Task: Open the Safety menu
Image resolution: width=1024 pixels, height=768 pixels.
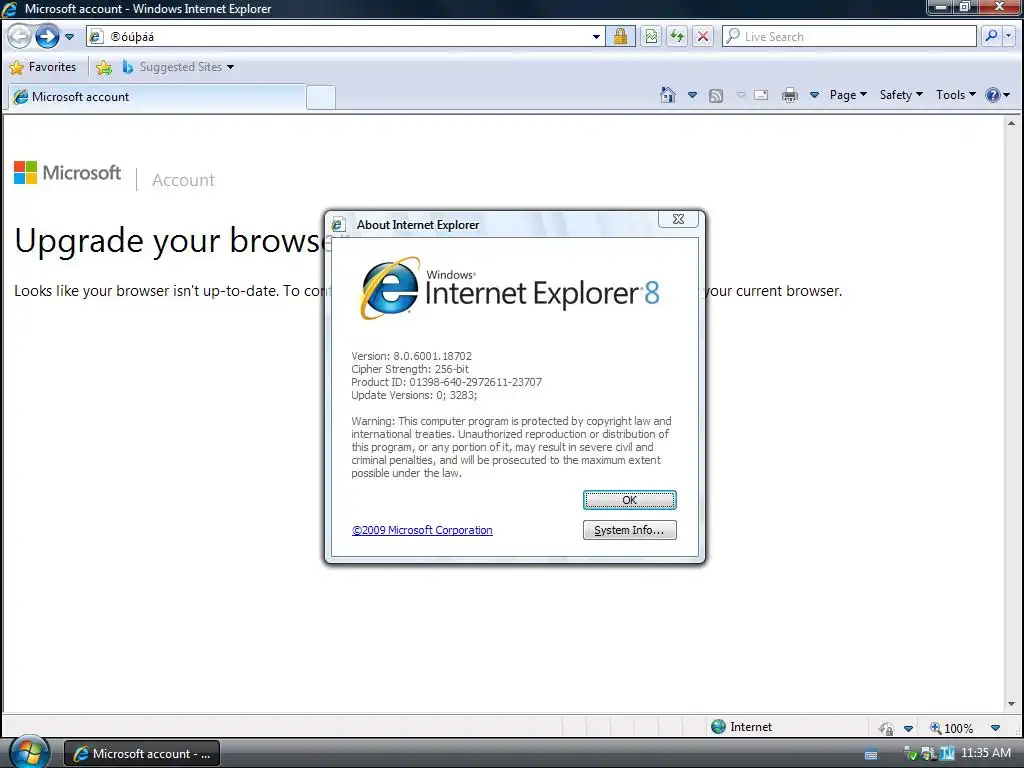Action: coord(901,95)
